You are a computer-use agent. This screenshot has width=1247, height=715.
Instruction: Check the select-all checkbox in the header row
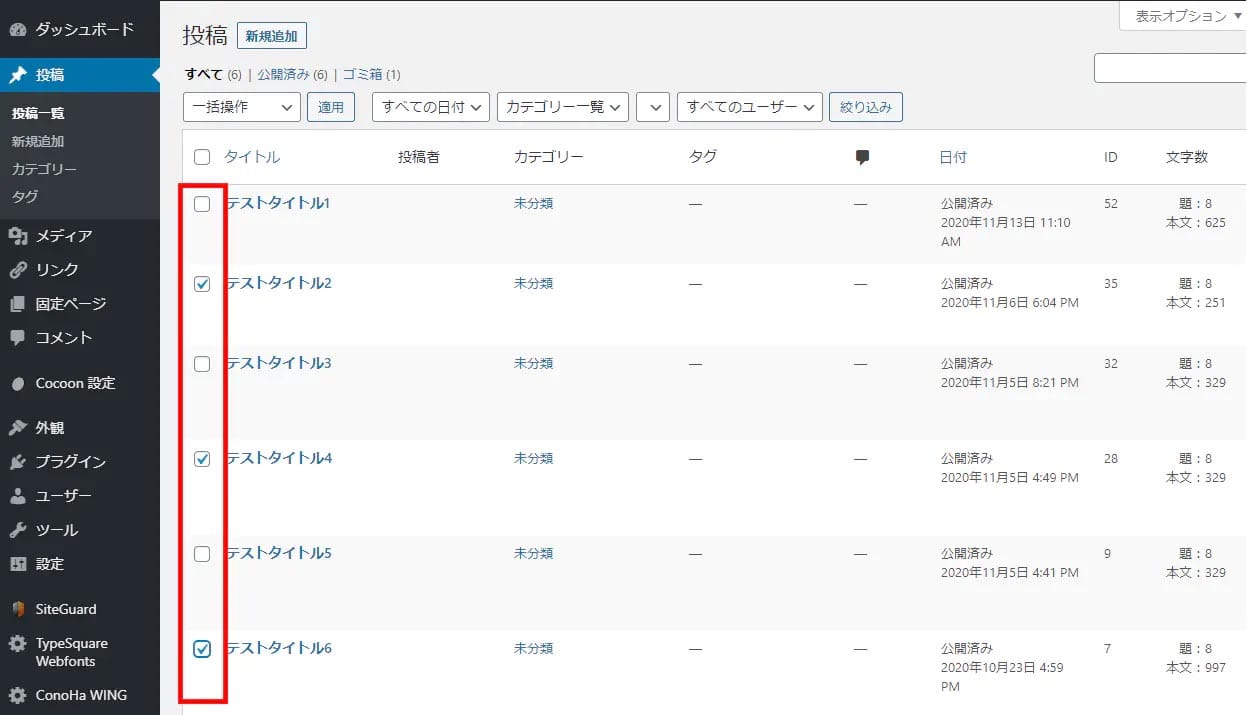pyautogui.click(x=202, y=157)
